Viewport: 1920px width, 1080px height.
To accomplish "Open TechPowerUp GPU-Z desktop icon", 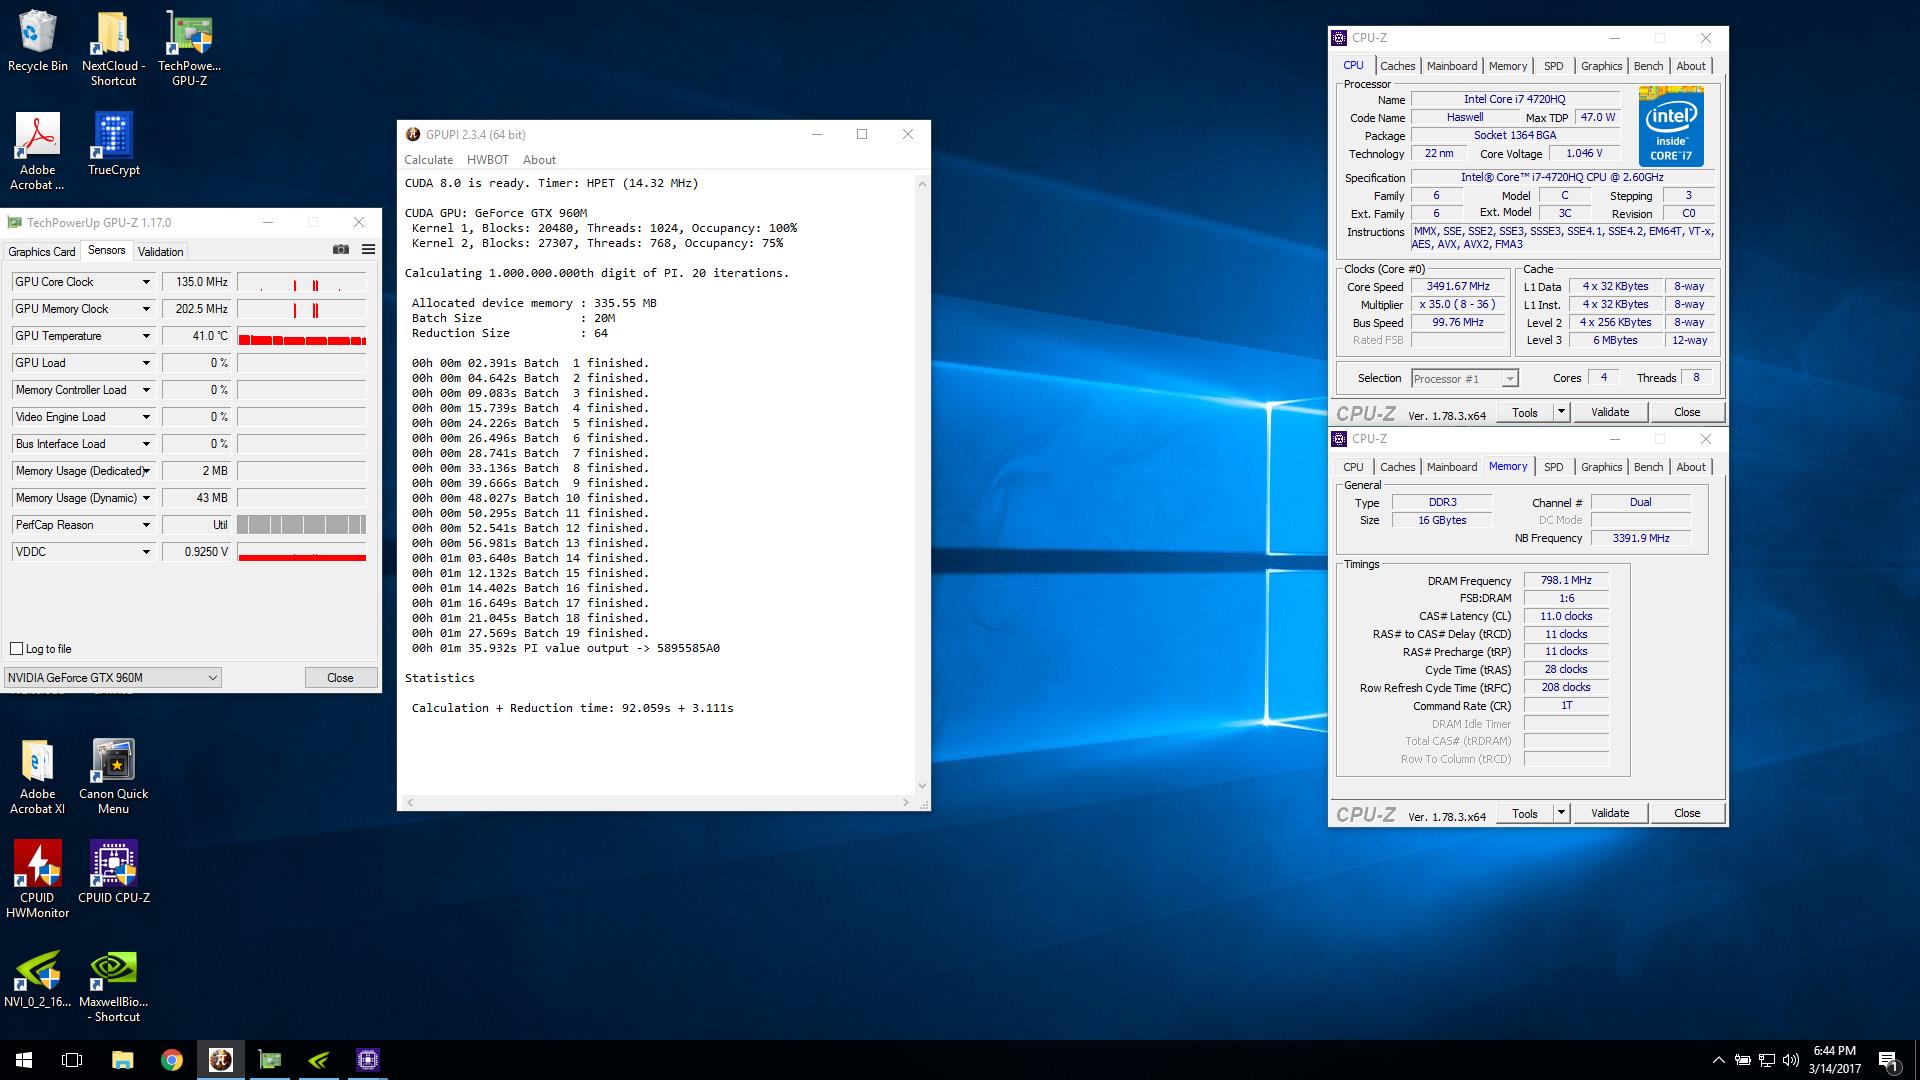I will pos(189,49).
